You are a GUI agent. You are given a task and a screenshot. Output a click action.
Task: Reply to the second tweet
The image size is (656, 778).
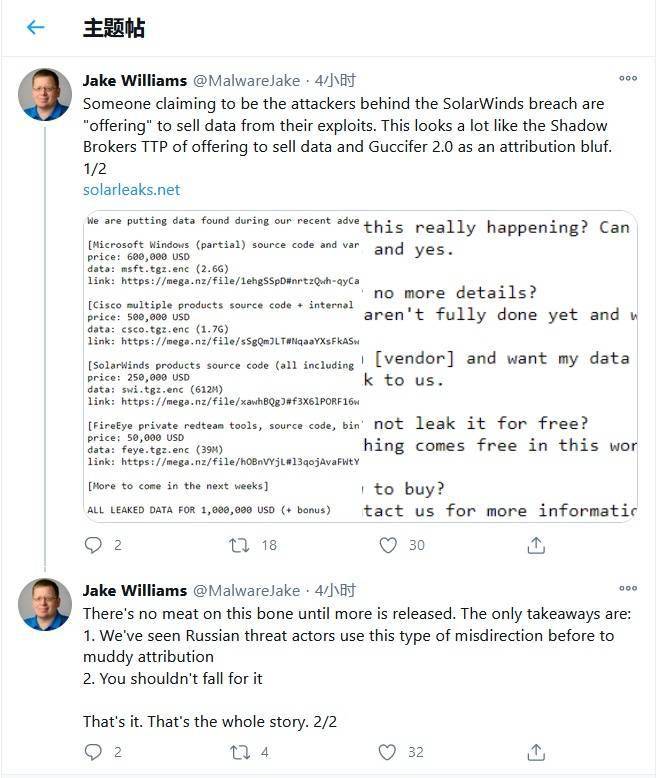click(x=93, y=752)
